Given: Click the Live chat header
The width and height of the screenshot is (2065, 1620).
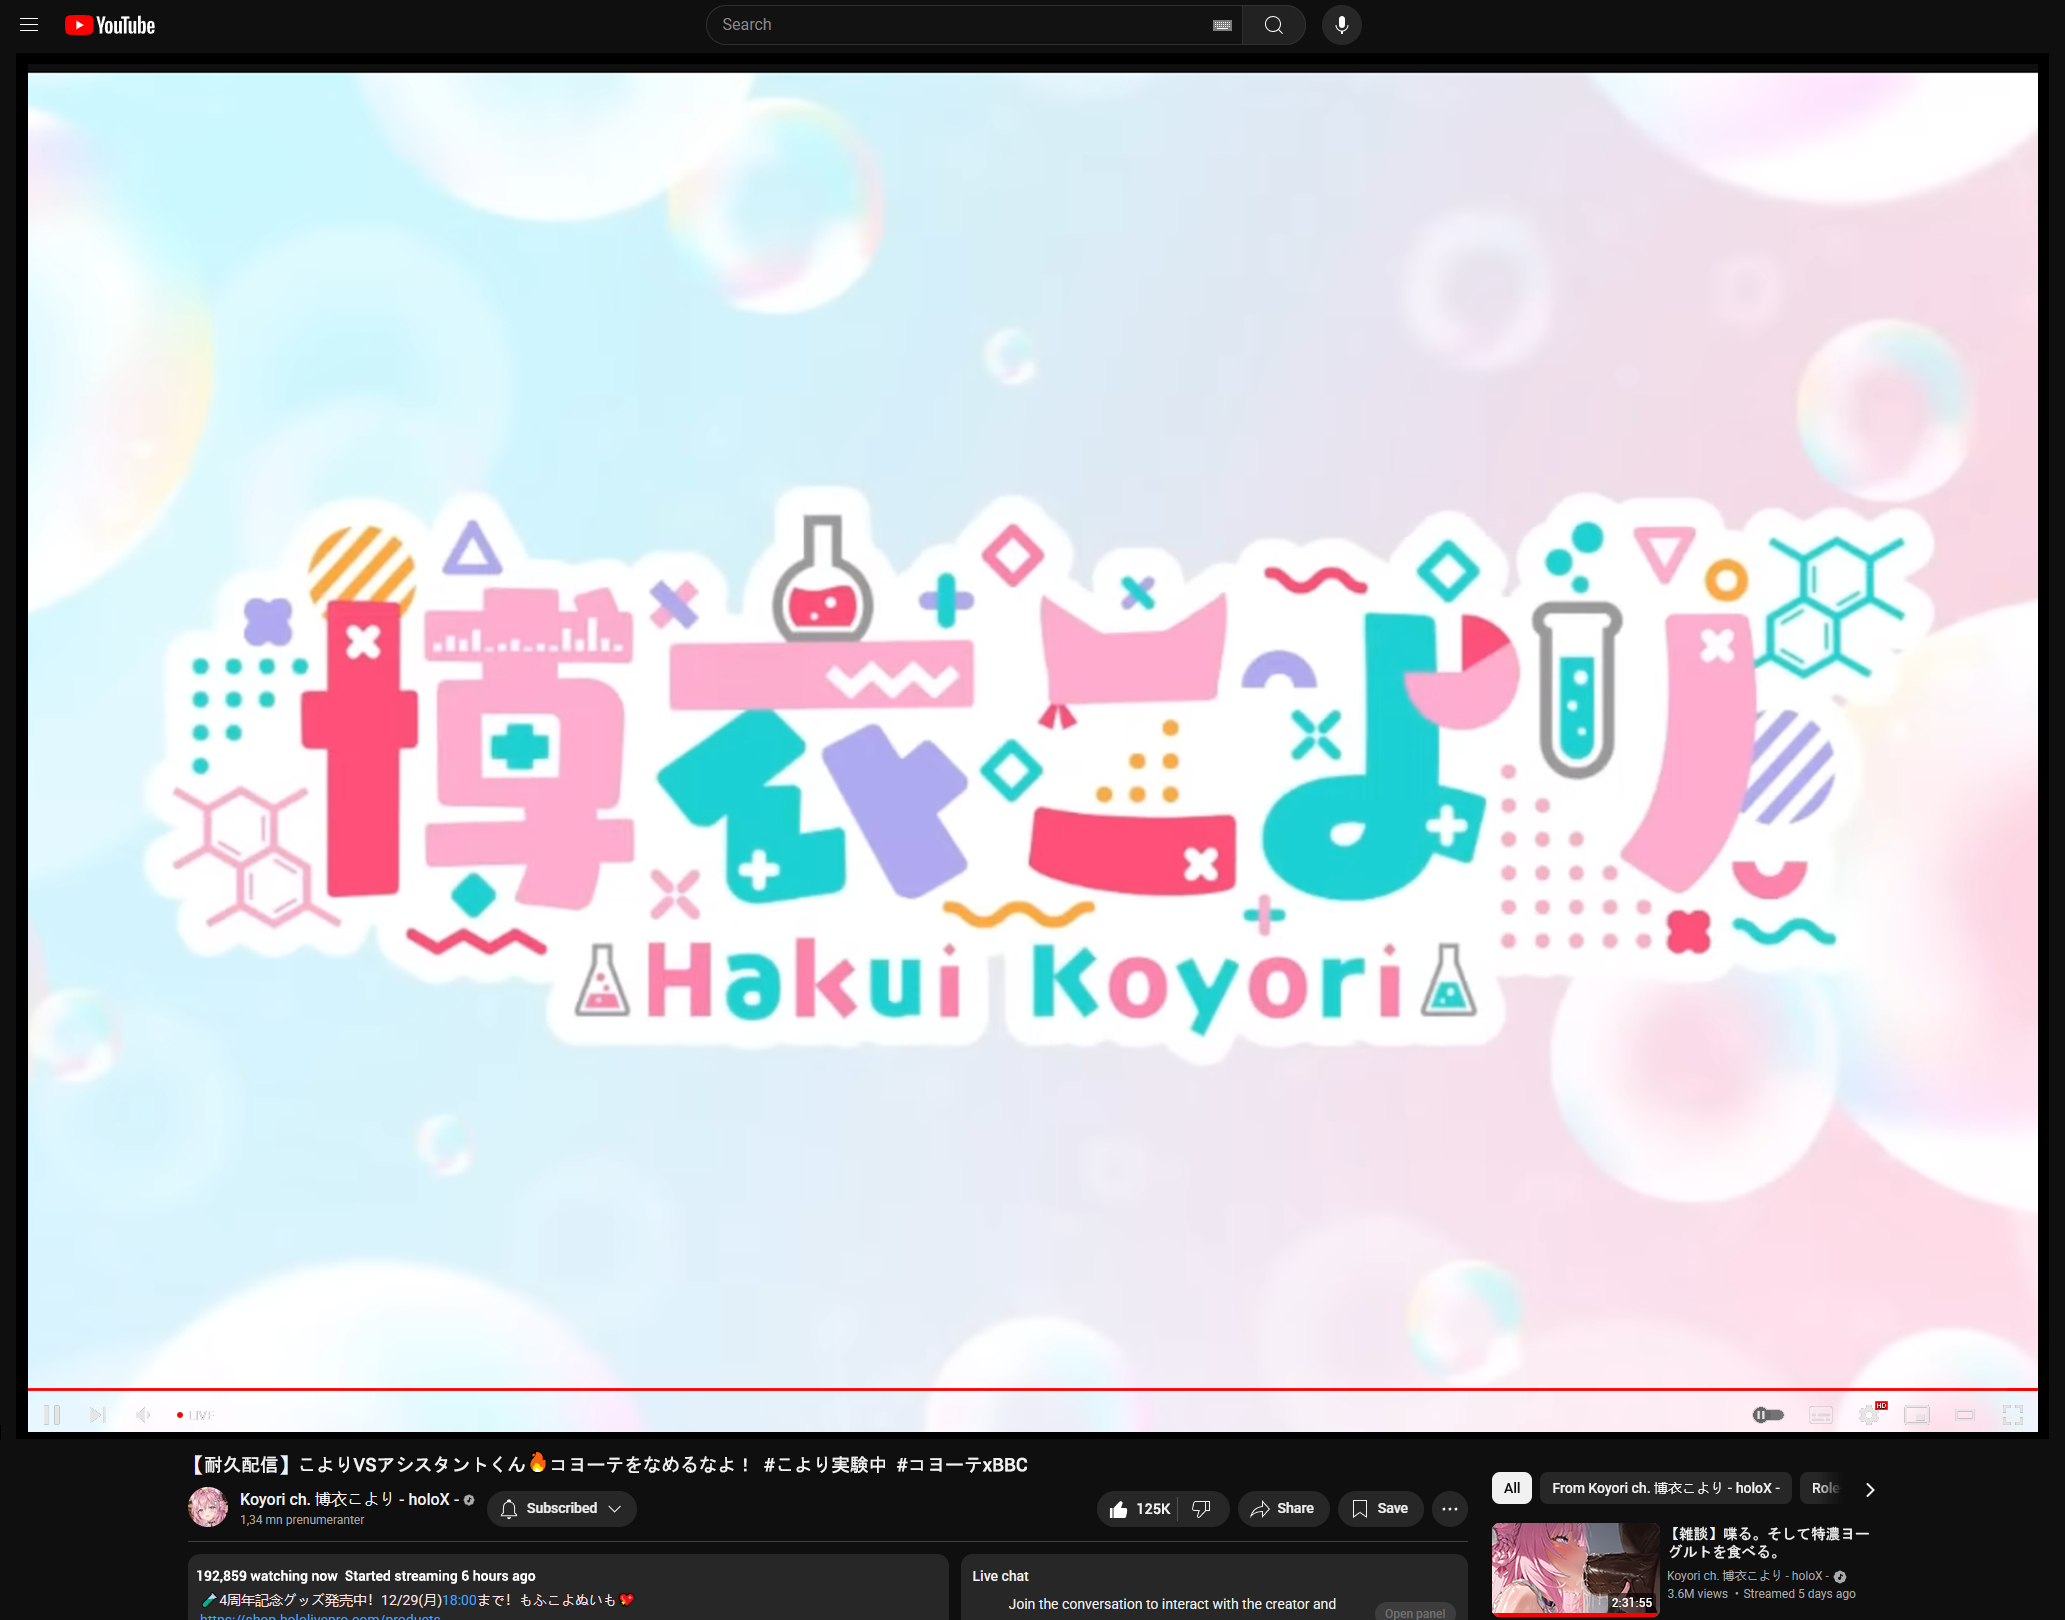Looking at the screenshot, I should coord(1000,1576).
